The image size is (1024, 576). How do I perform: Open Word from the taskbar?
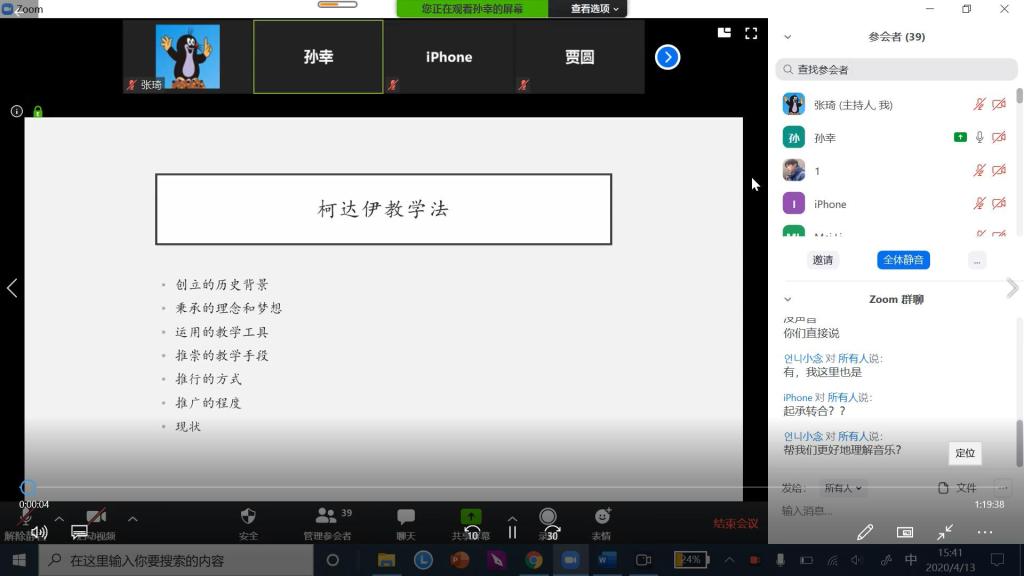coord(607,560)
